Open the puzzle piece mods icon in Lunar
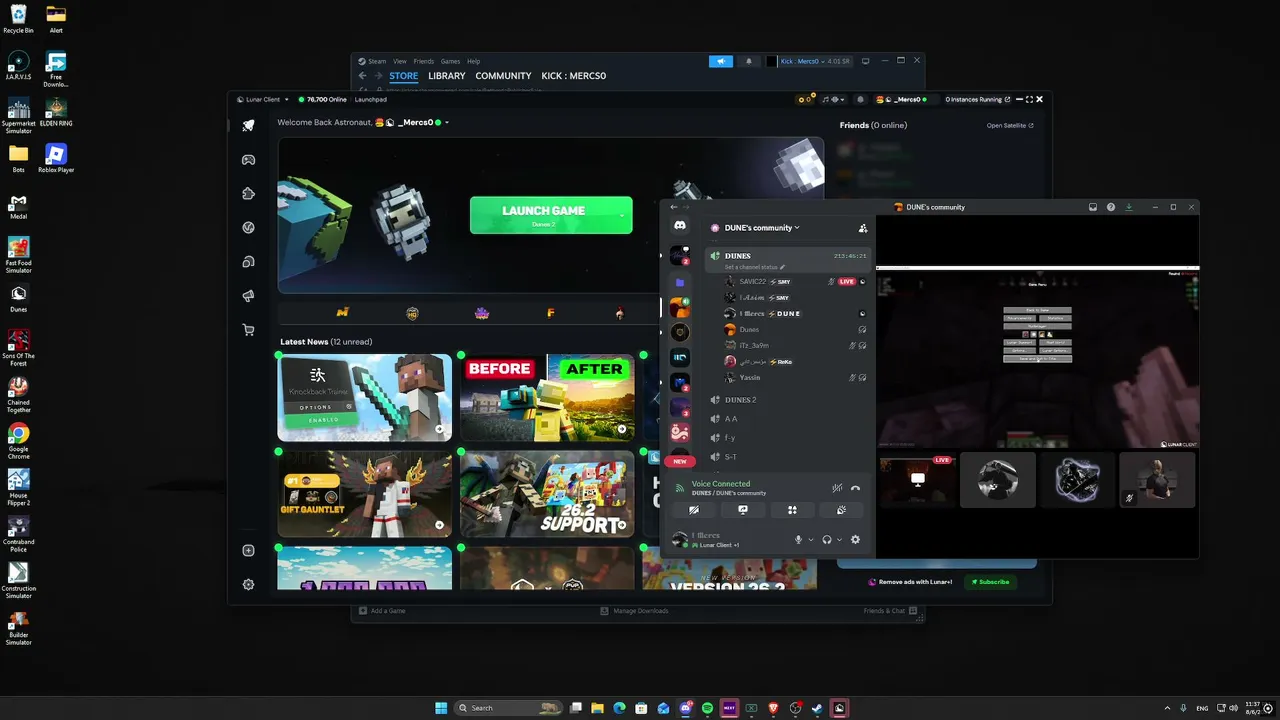The image size is (1280, 720). (248, 194)
